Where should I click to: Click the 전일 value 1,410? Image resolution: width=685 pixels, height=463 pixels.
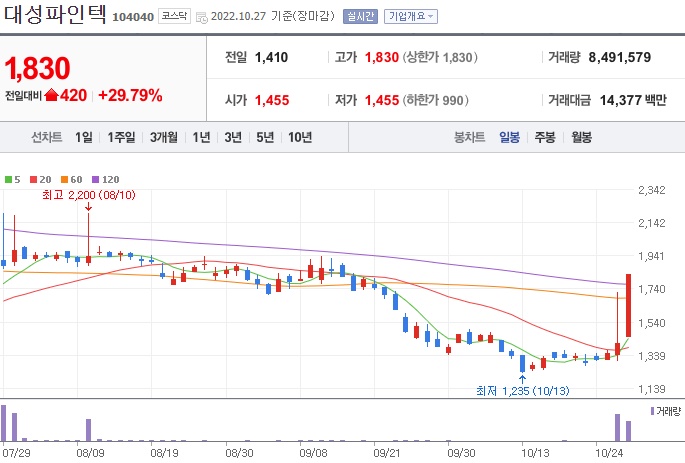pyautogui.click(x=271, y=57)
